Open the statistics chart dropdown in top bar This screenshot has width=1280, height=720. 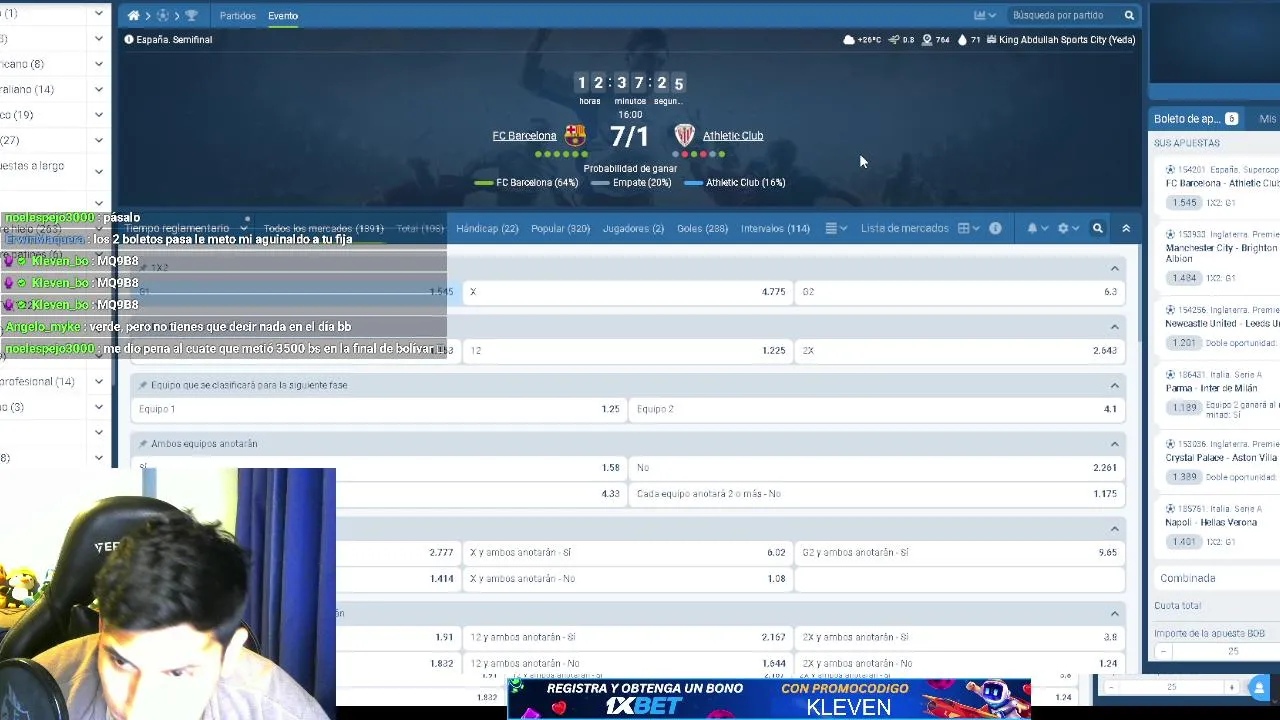pos(985,16)
